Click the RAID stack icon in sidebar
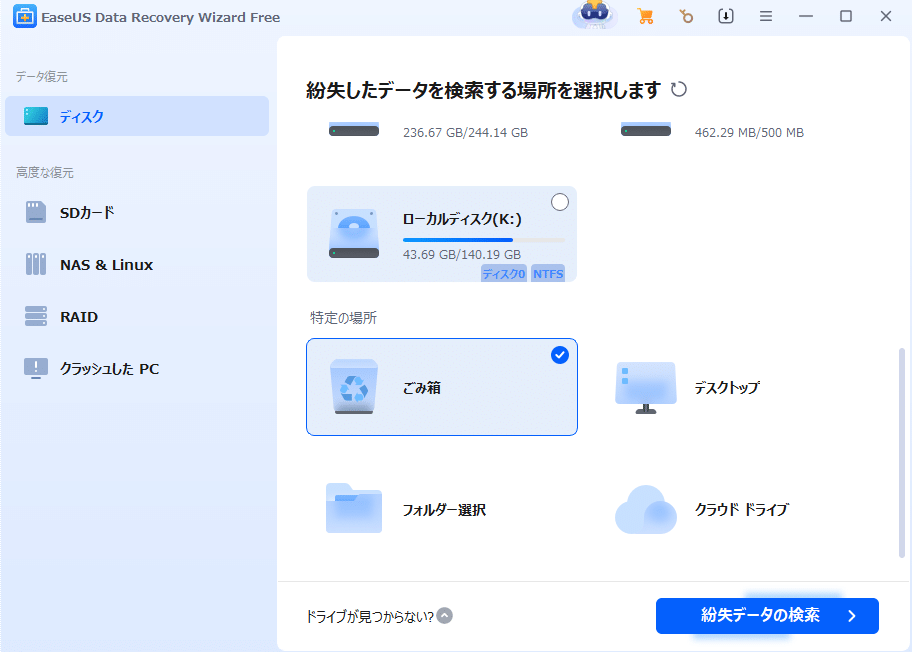This screenshot has width=912, height=652. 35,316
